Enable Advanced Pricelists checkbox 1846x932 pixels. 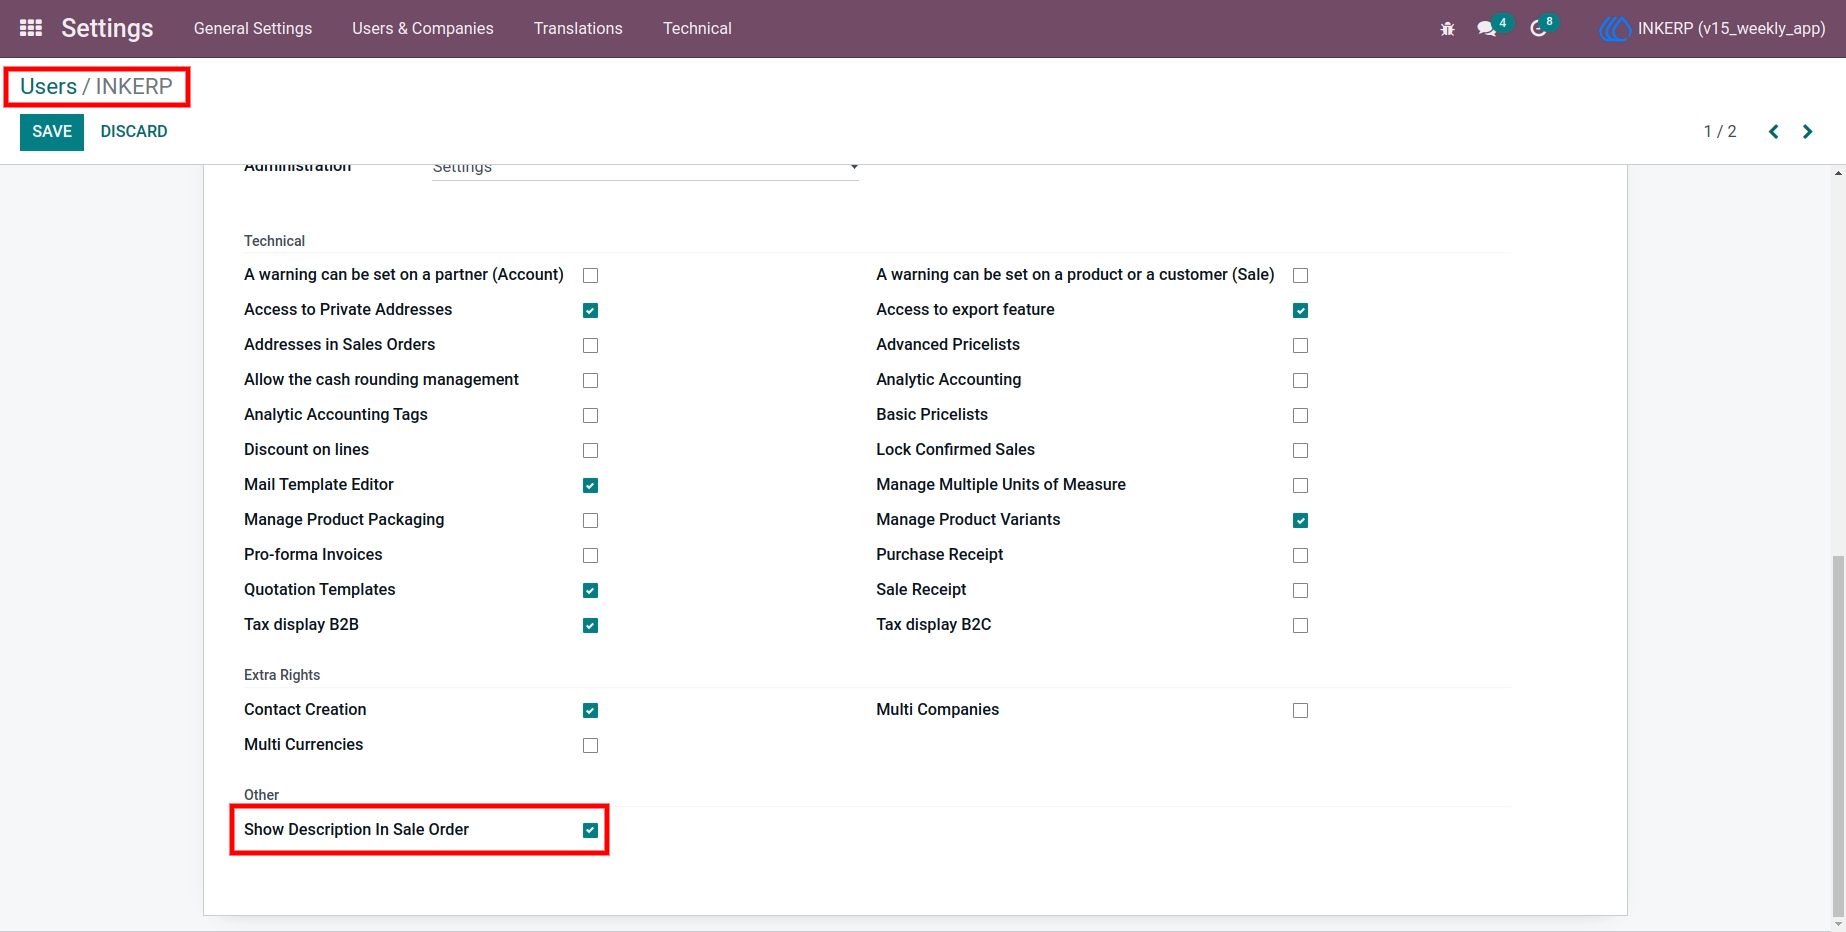click(x=1300, y=345)
